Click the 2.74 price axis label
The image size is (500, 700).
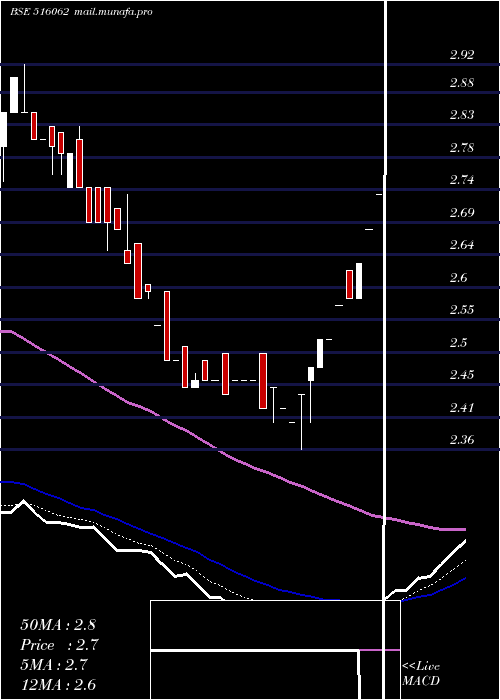click(462, 180)
